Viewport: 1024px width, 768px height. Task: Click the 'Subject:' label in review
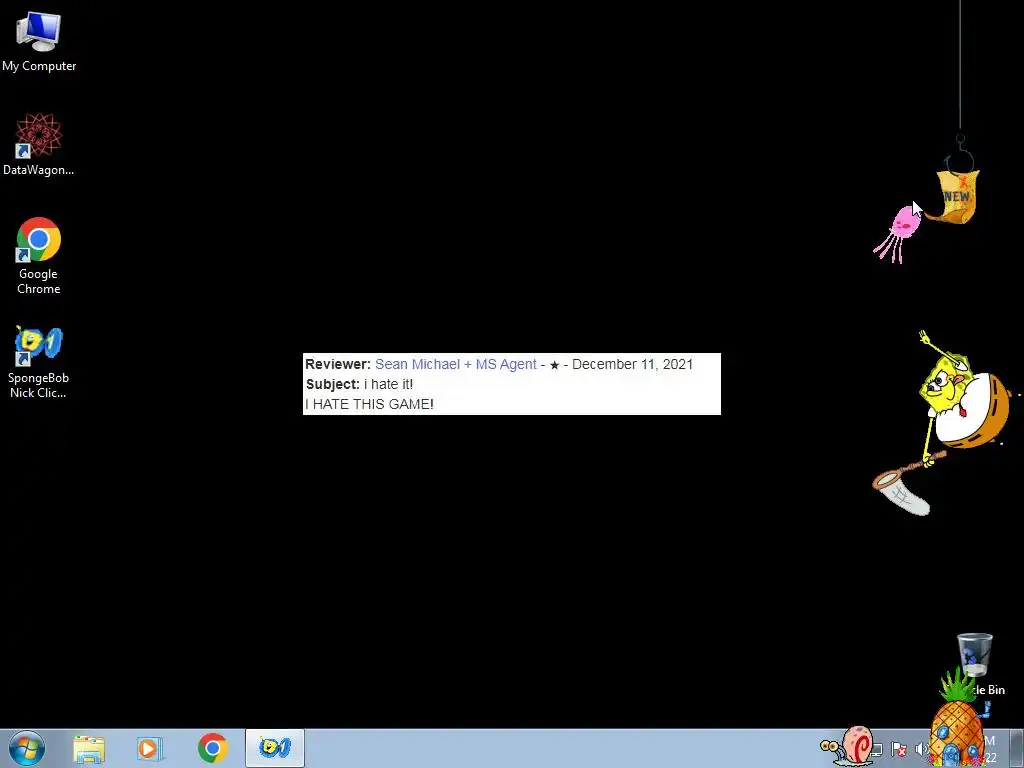[x=332, y=384]
